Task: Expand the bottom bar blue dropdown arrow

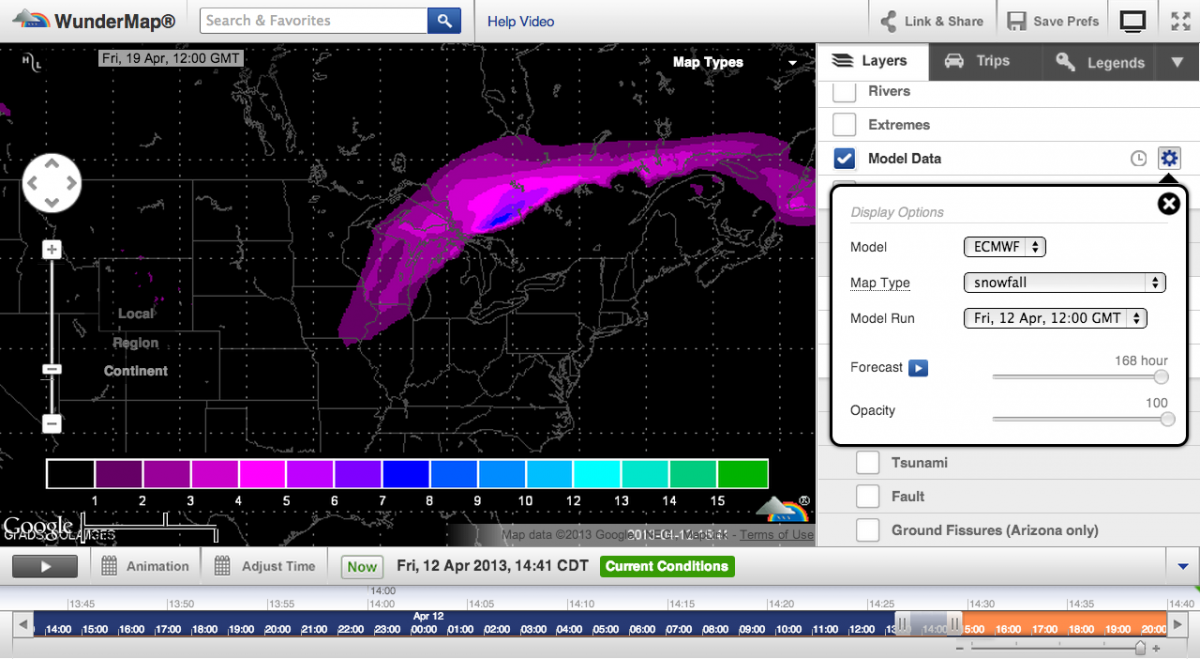Action: click(x=1182, y=566)
